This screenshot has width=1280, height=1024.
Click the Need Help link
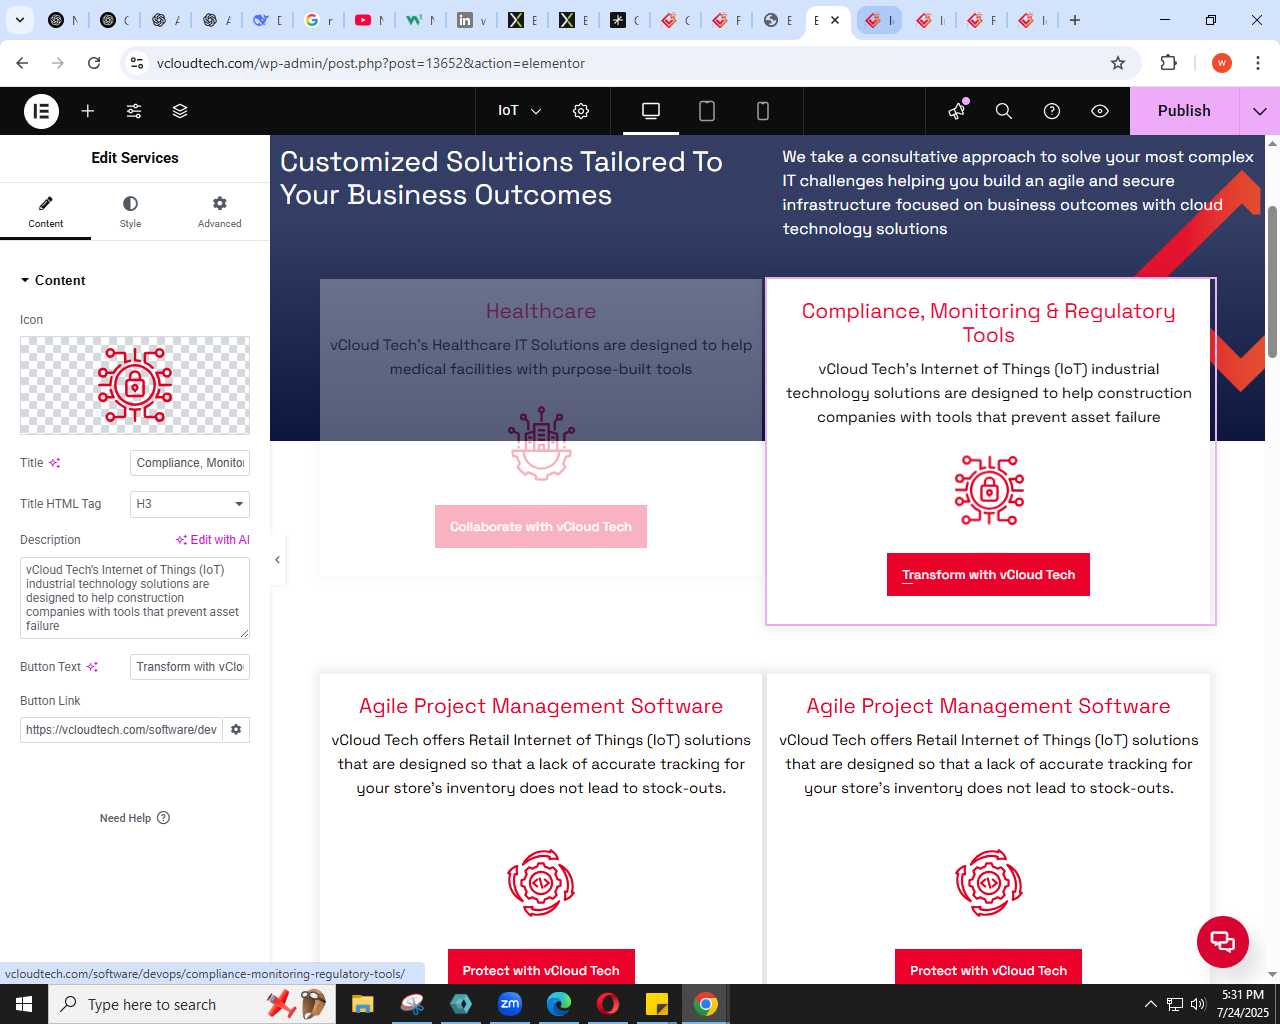click(135, 818)
